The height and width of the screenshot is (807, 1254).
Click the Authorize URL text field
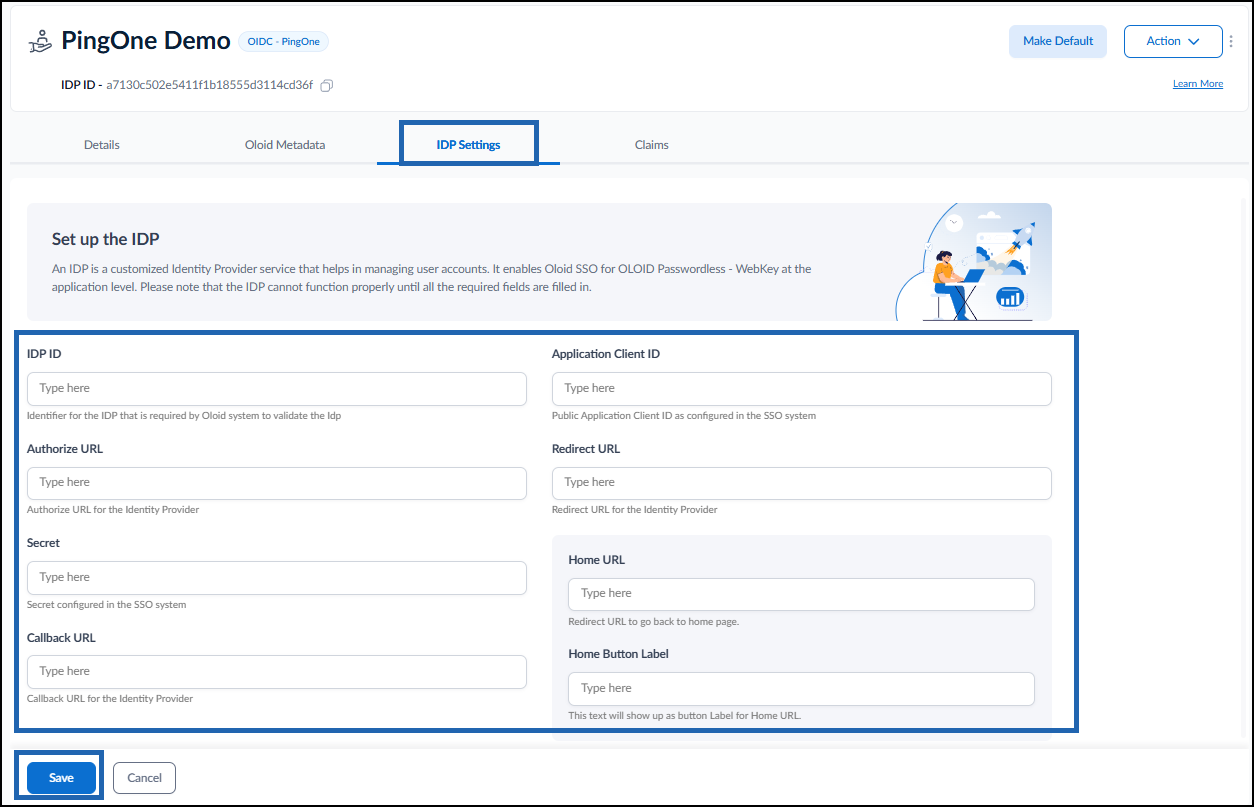[x=277, y=483]
